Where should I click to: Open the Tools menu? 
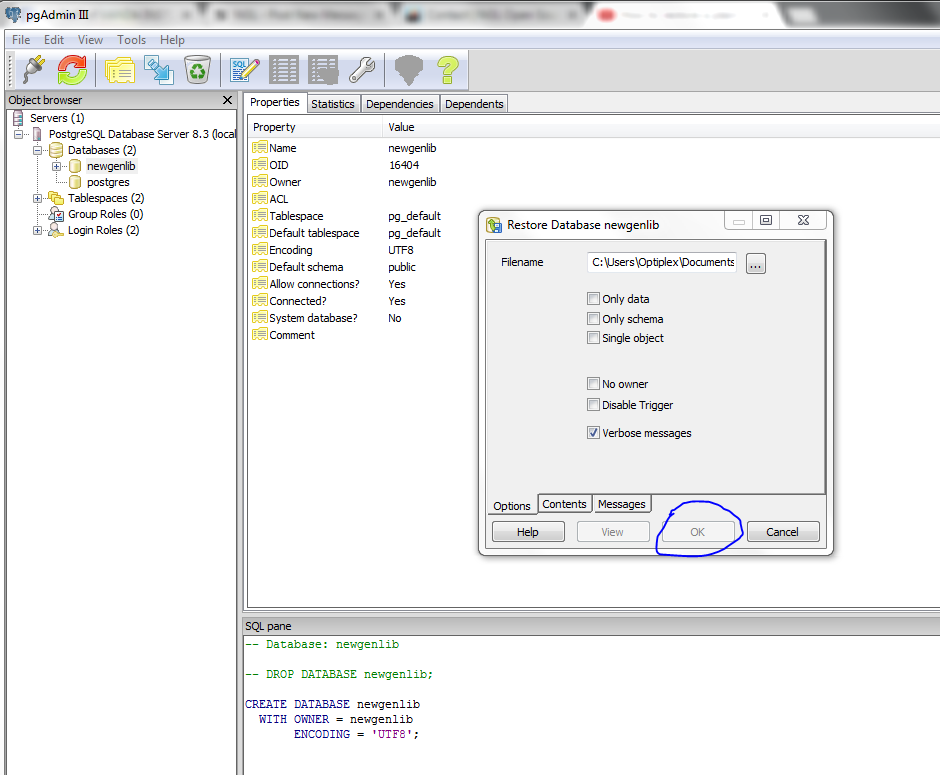point(131,40)
